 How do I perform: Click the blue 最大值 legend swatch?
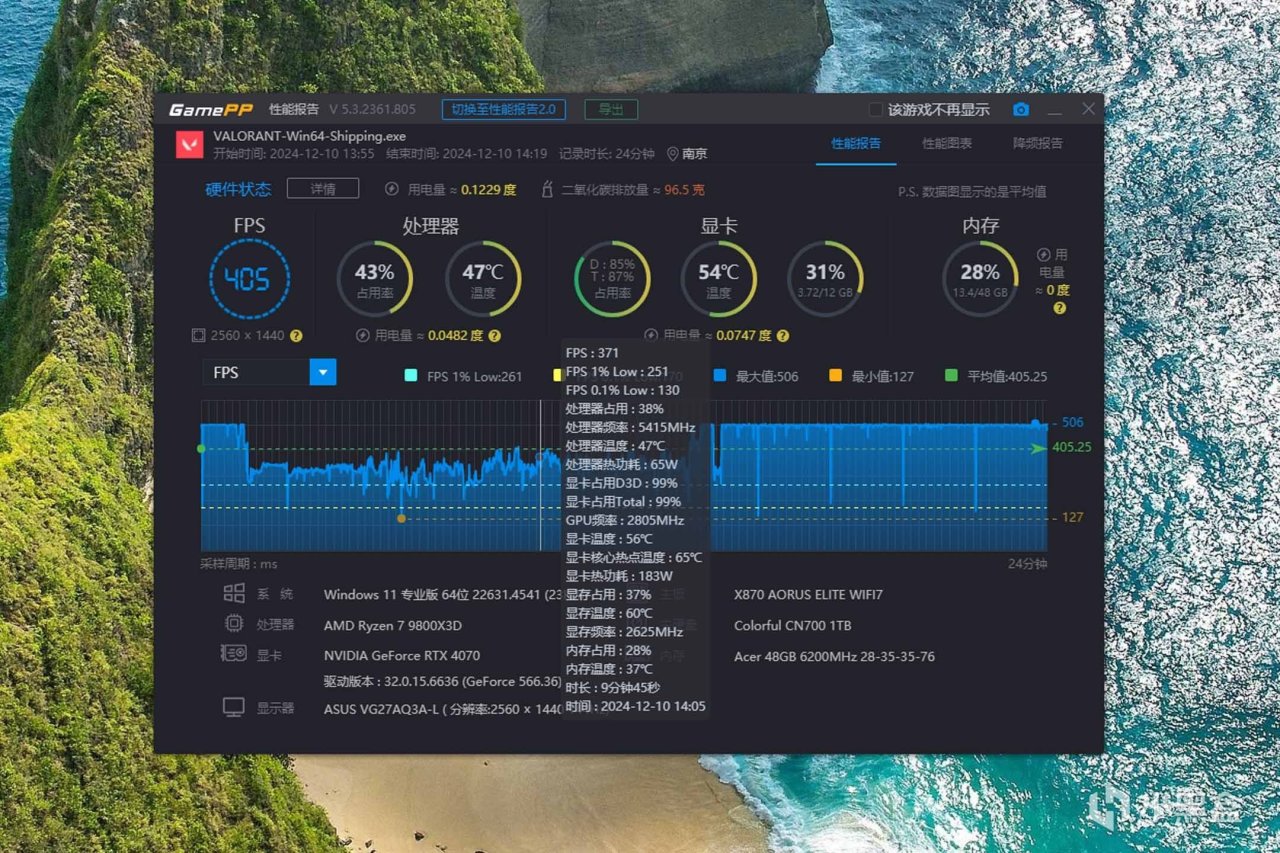pyautogui.click(x=719, y=376)
